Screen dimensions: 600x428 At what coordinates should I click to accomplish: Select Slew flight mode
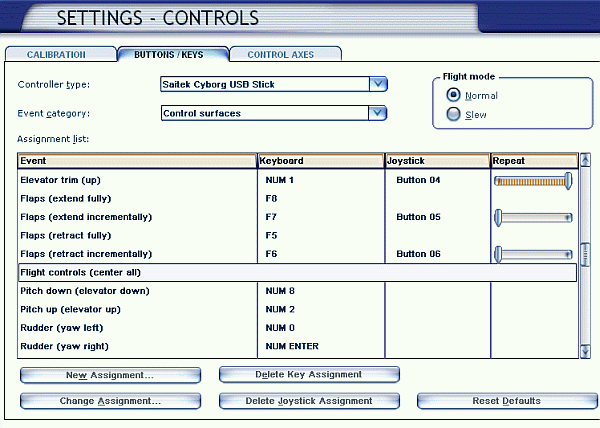tap(453, 114)
